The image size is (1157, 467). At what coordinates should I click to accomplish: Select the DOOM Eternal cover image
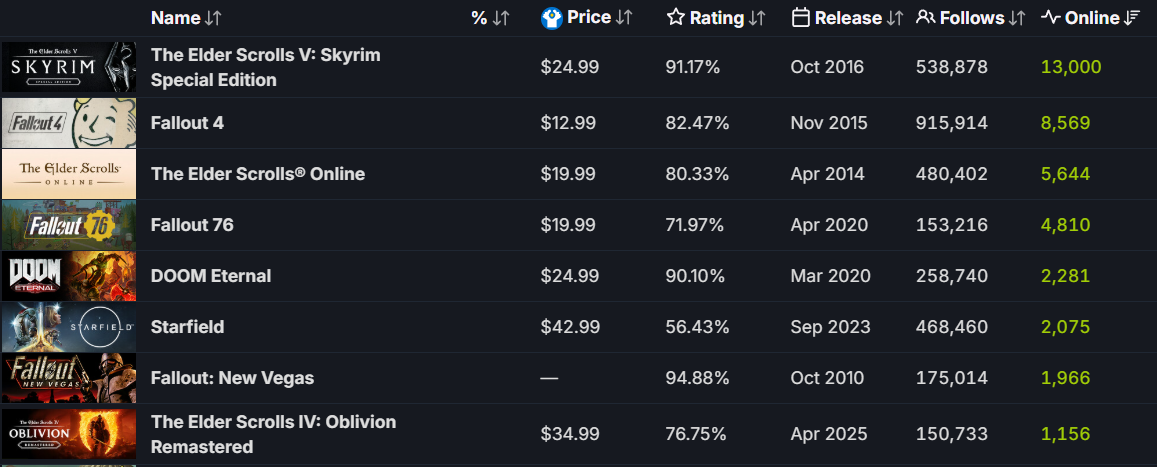pos(69,276)
